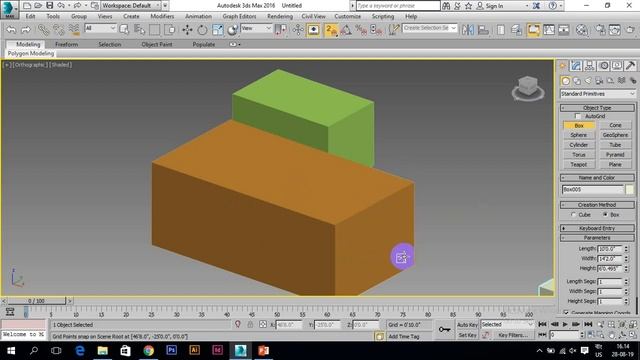The height and width of the screenshot is (360, 640).
Task: Toggle the Angle Snap icon
Action: click(x=346, y=29)
